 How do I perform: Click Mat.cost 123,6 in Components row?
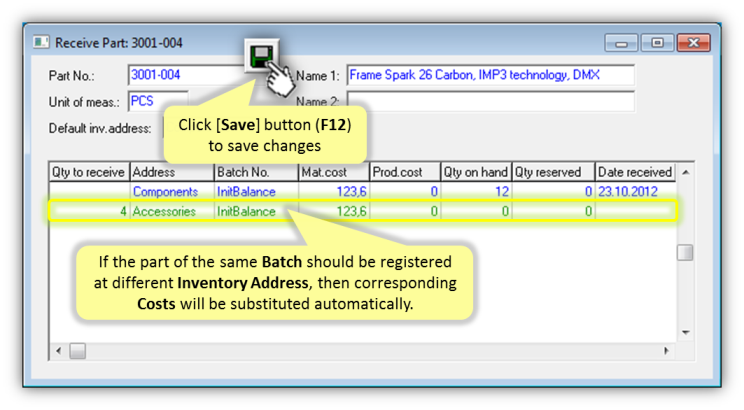(334, 192)
